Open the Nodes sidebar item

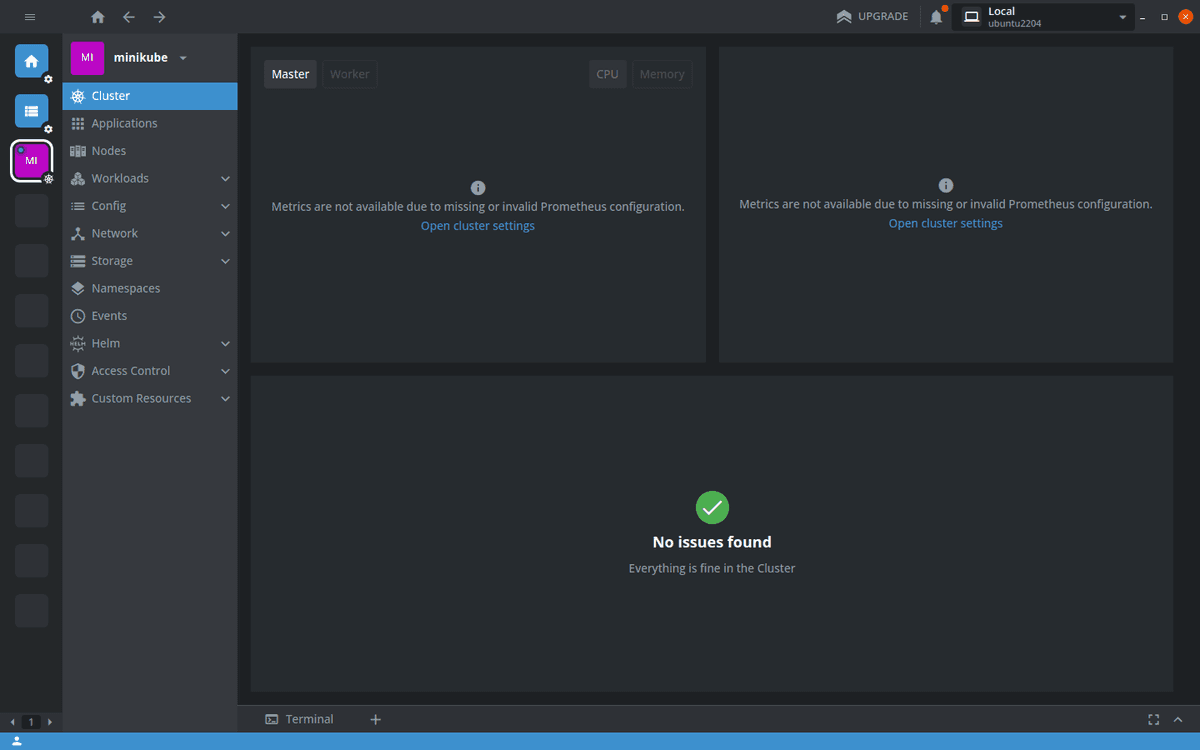point(109,151)
